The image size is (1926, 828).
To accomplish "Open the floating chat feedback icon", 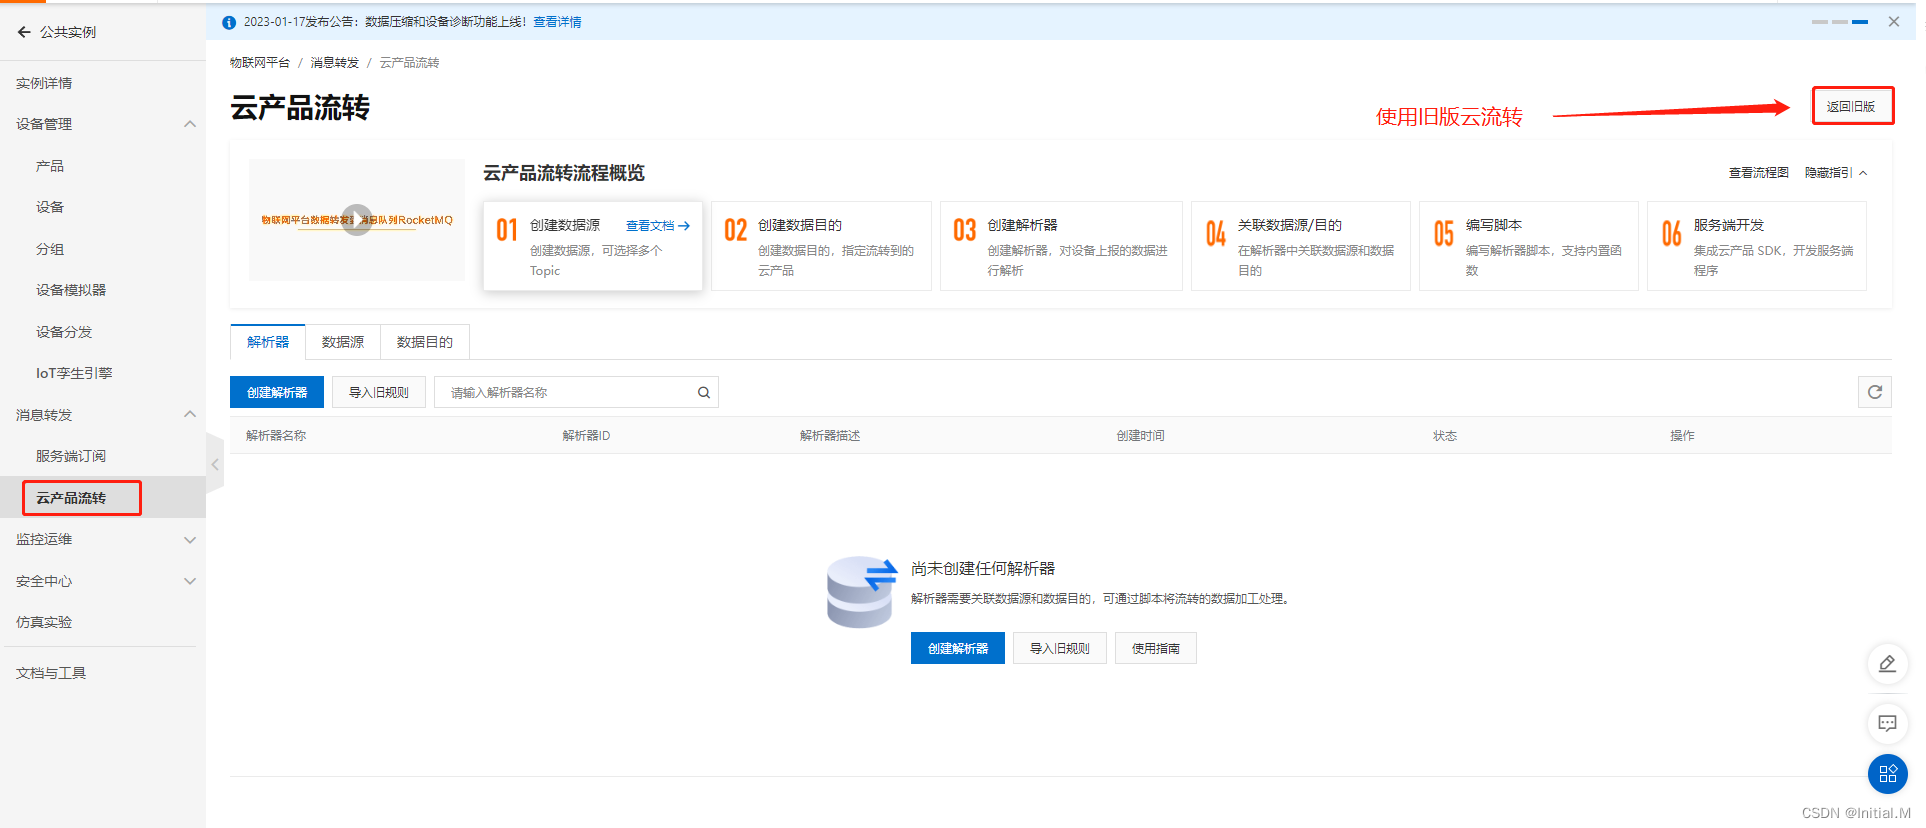I will click(x=1887, y=723).
